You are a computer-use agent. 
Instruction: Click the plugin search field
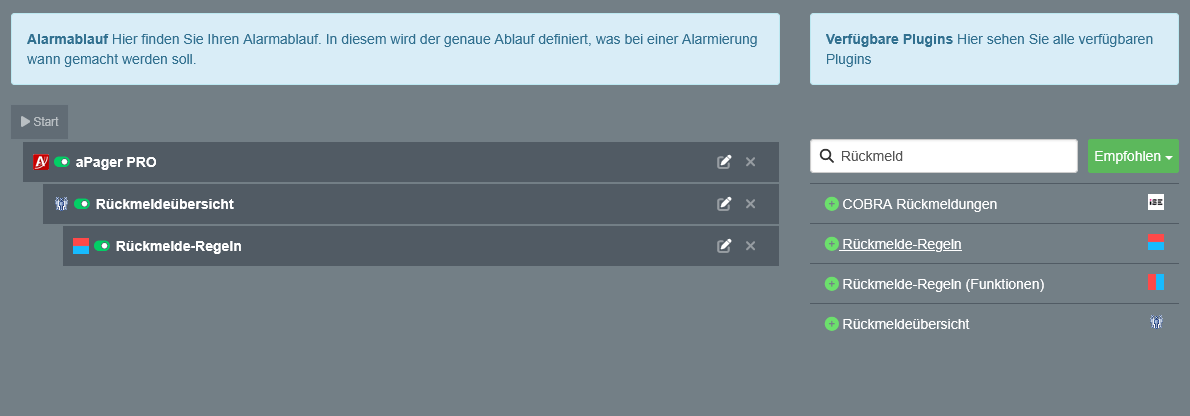pos(955,156)
